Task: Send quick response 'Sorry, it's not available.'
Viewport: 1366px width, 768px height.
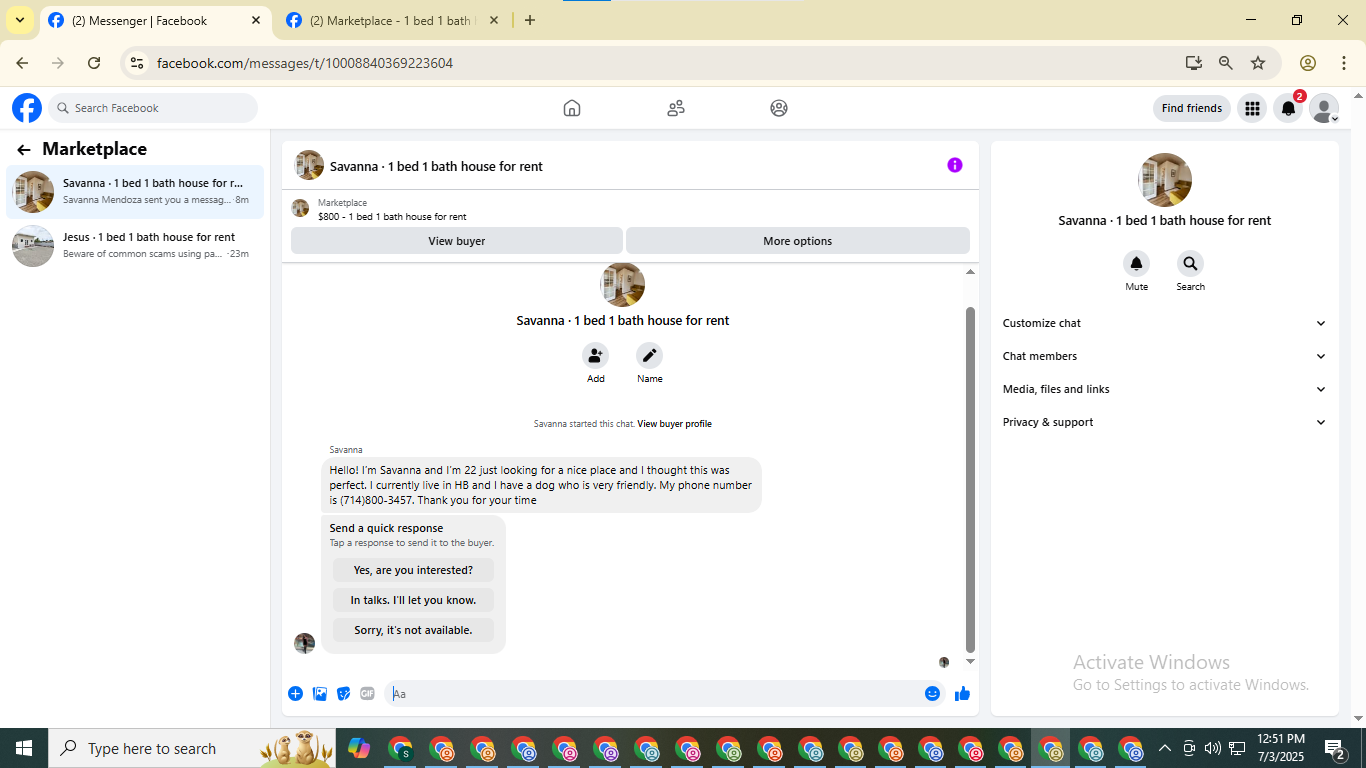Action: point(413,630)
